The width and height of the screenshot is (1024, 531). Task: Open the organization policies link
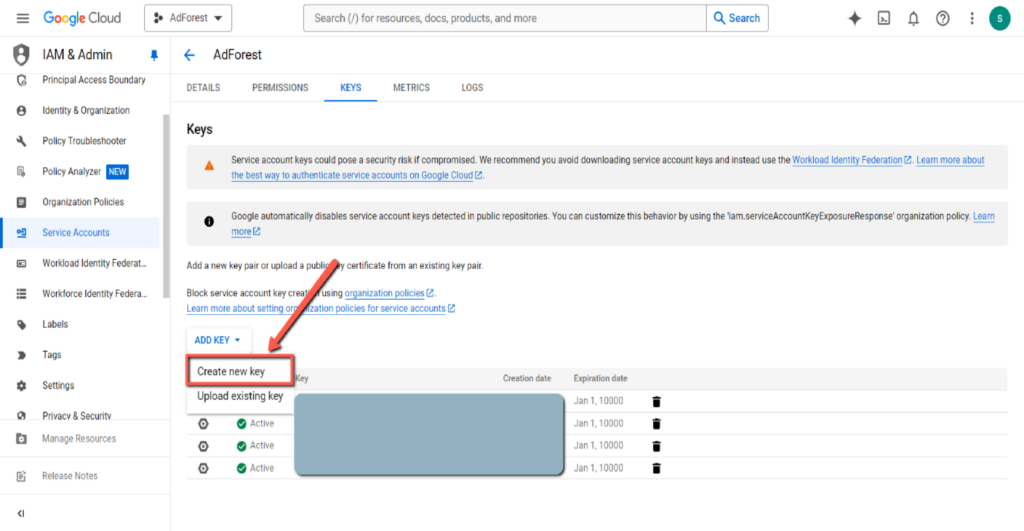[389, 293]
